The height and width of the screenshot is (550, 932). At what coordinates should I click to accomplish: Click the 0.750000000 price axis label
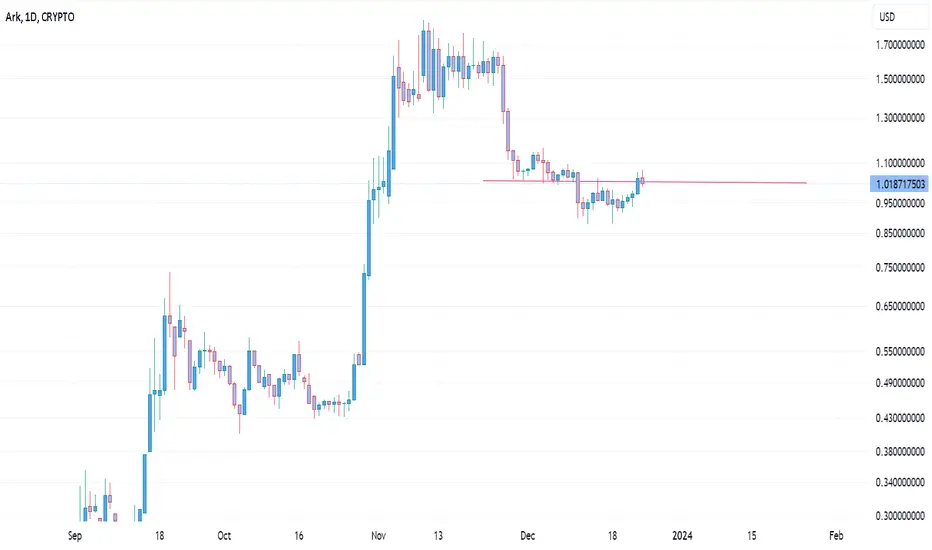pos(900,268)
